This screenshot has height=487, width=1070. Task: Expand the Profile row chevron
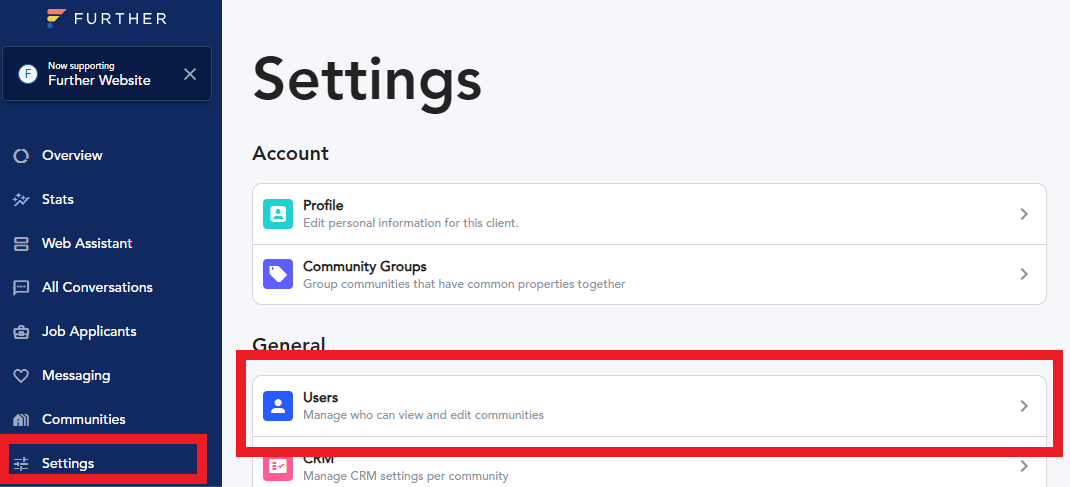(x=1024, y=214)
